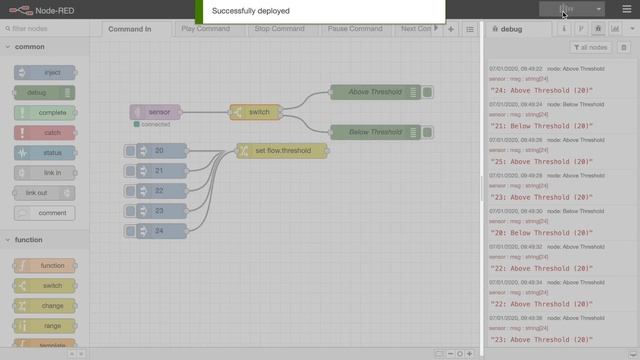Click the Node-RED logo in header

42,11
